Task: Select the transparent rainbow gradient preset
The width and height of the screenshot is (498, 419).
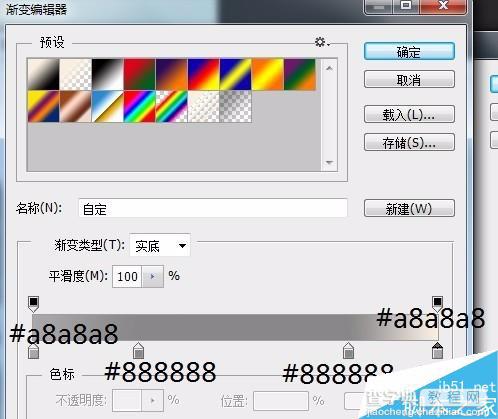Action: tap(172, 106)
